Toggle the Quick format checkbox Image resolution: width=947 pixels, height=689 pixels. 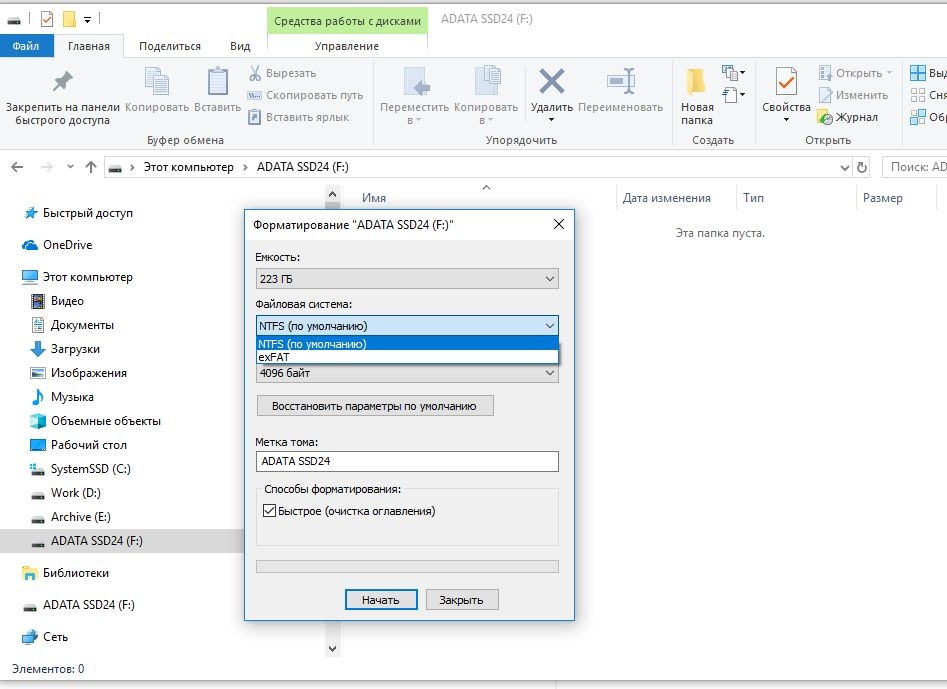(269, 511)
